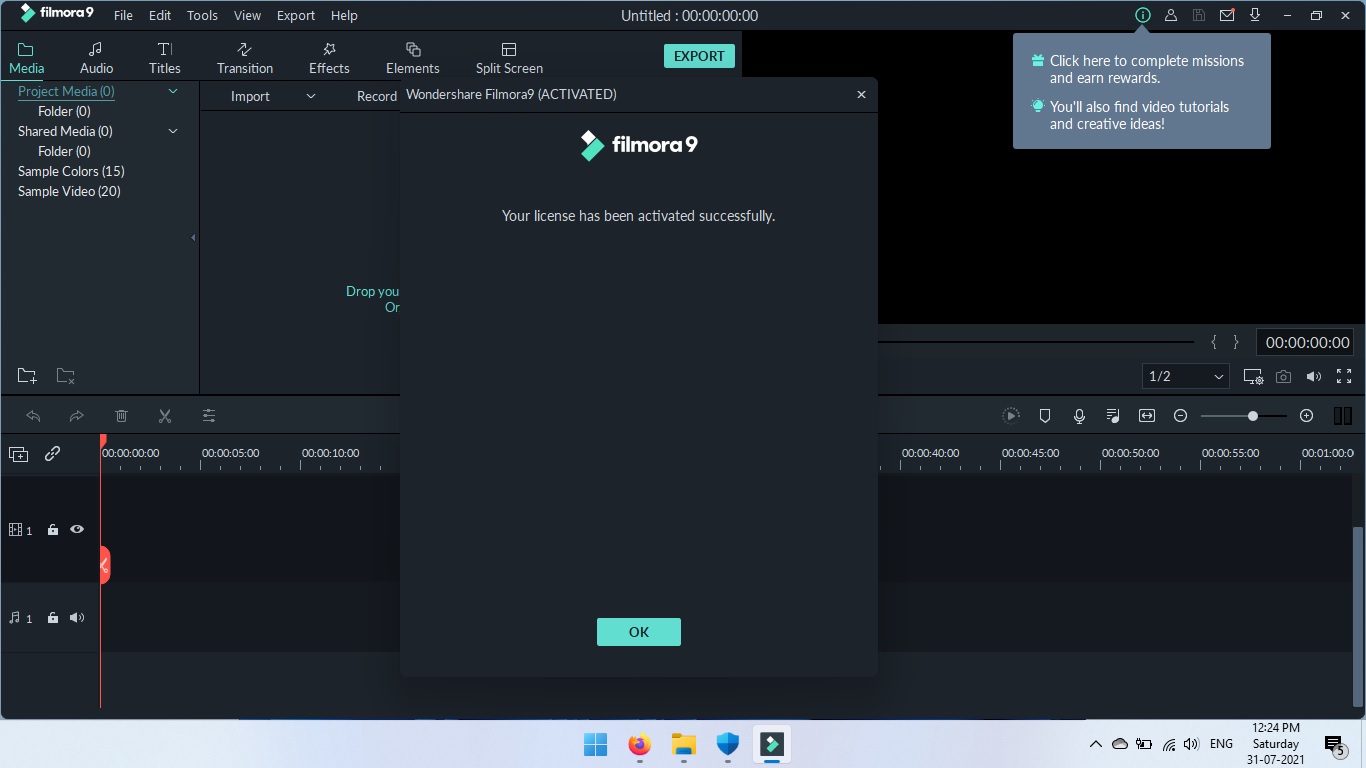Mute audio track 1 speaker icon
The image size is (1366, 768).
77,618
